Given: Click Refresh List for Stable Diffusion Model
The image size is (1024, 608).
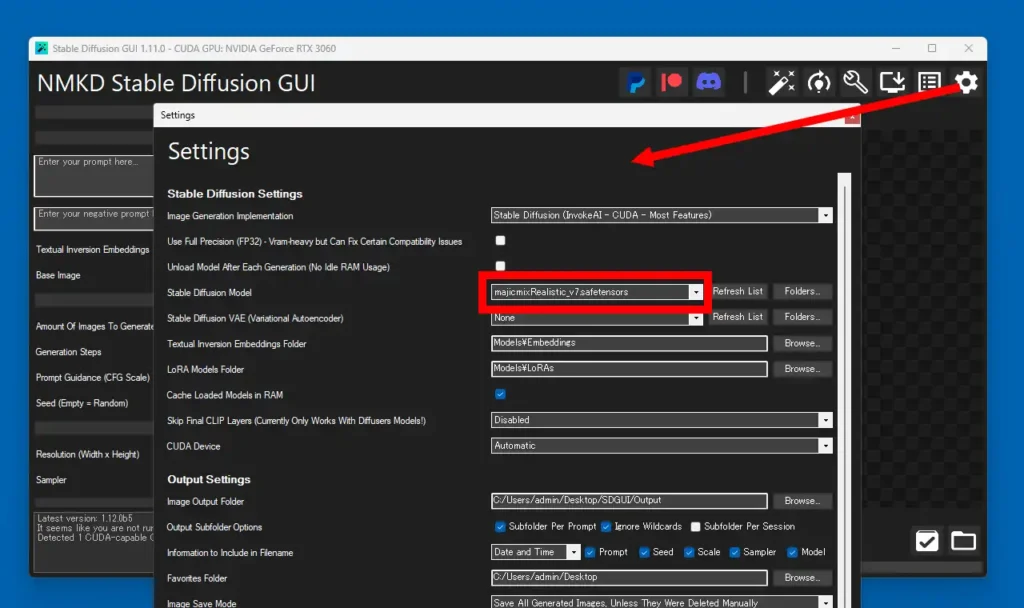Looking at the screenshot, I should [737, 291].
